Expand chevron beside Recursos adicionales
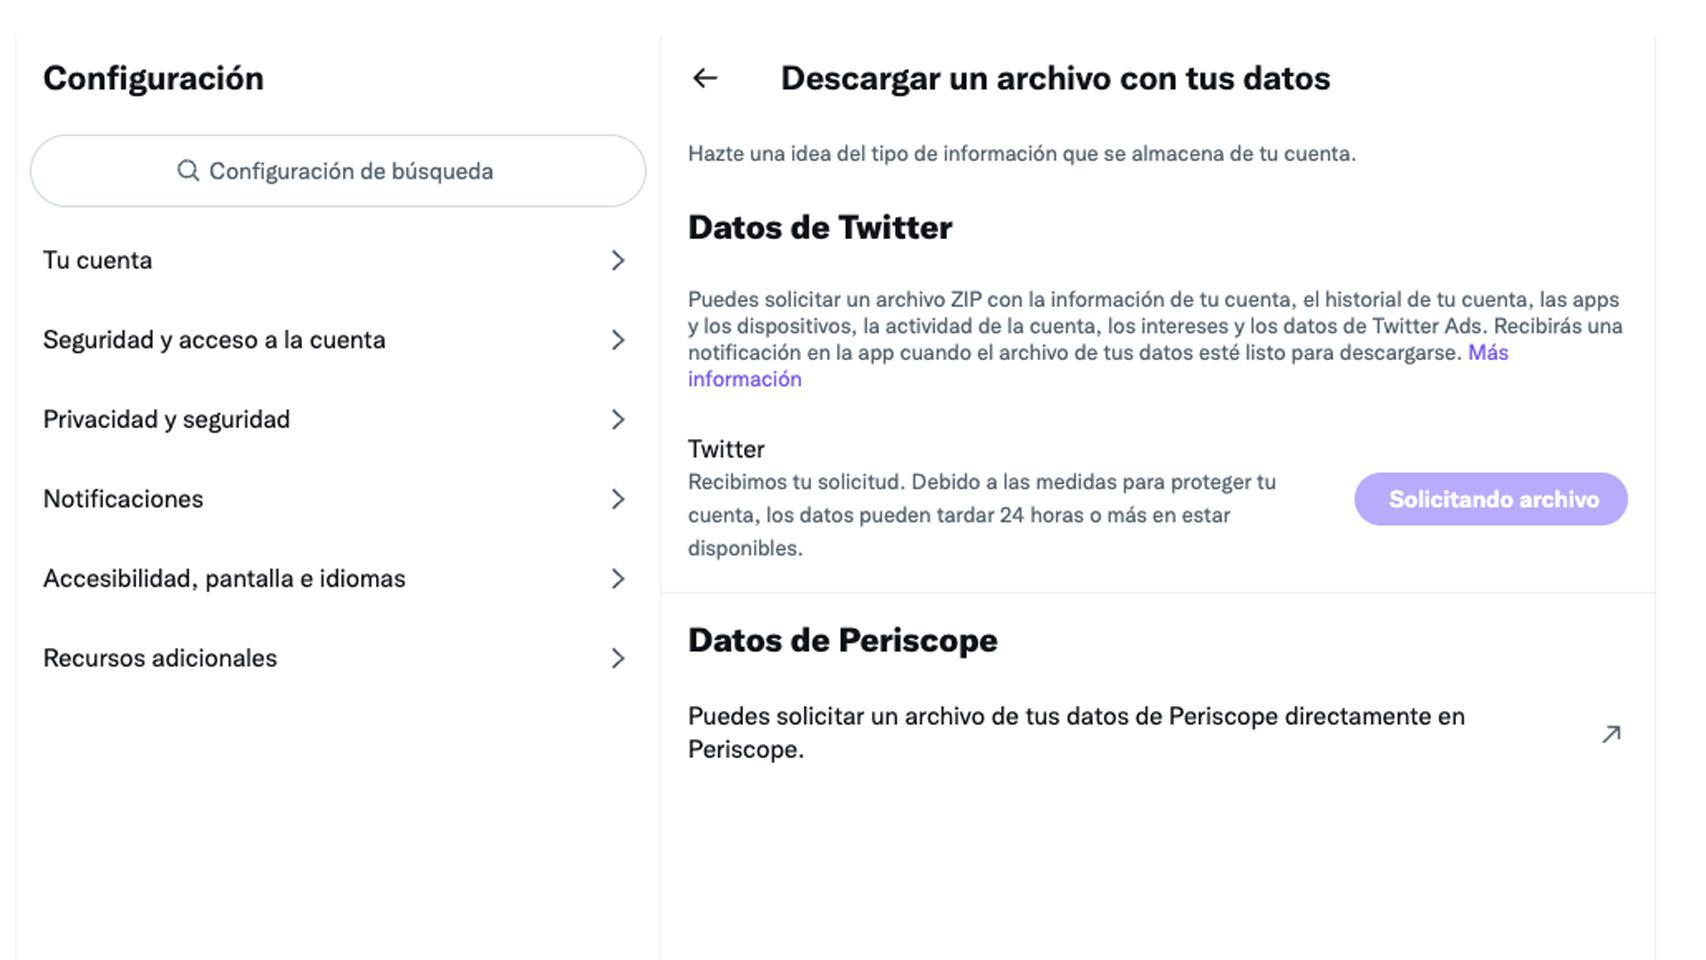The height and width of the screenshot is (960, 1706). click(618, 658)
